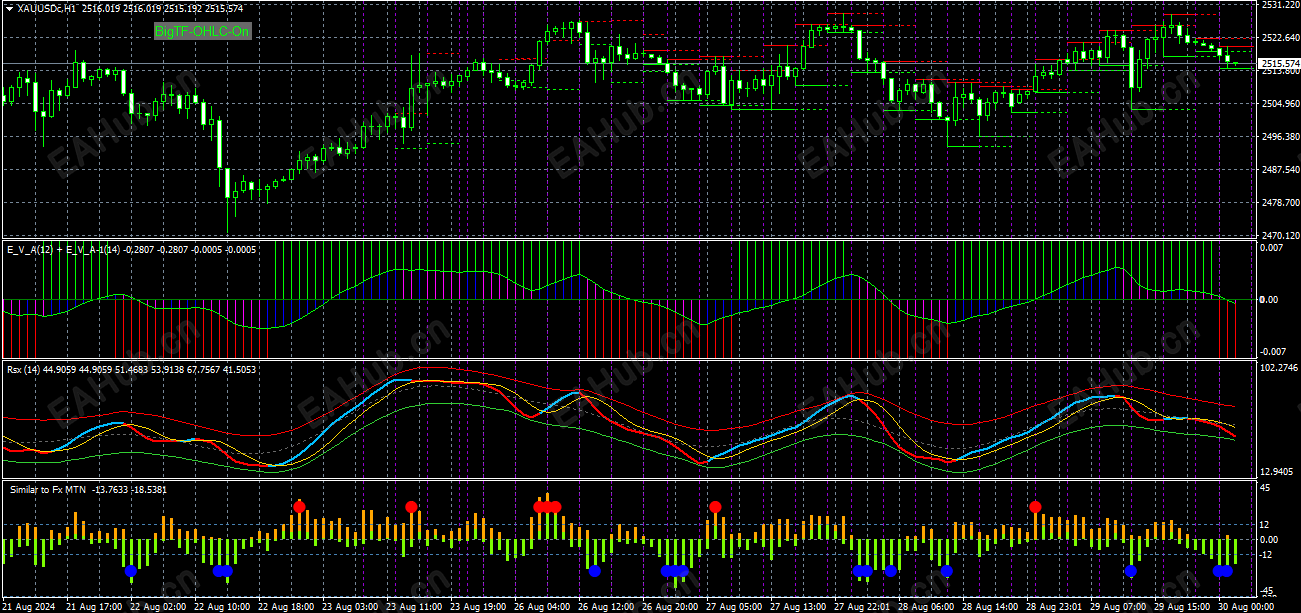Screen dimensions: 1301x613
Task: Select the 'Similar to Fx MTN' indicator label
Action: tap(47, 490)
